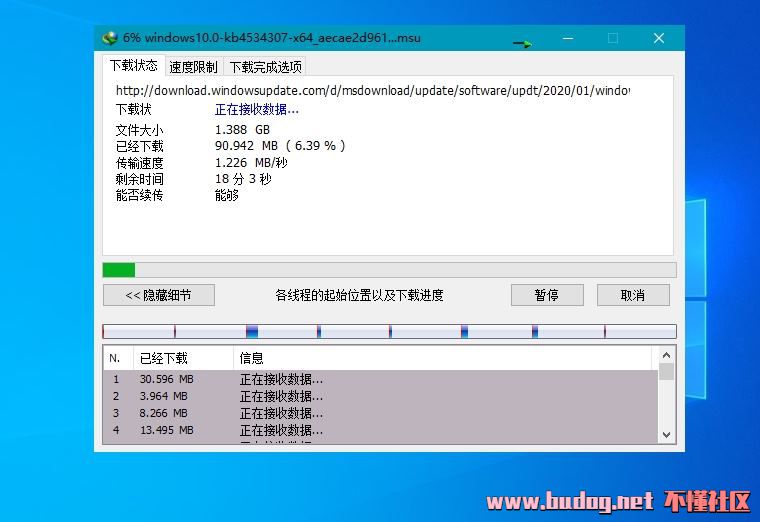Minimize the download progress window
The image size is (760, 522).
(x=567, y=38)
